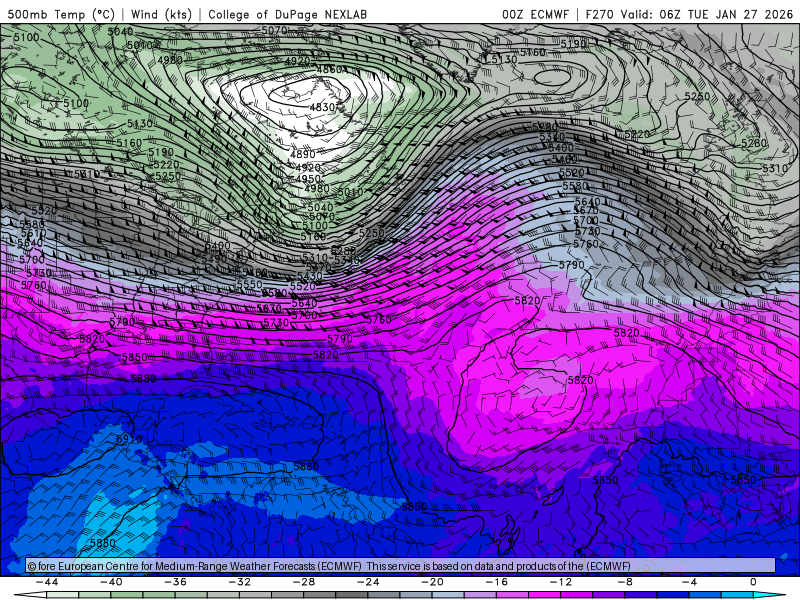Click the ECMWF copyright notice banner

click(x=401, y=566)
